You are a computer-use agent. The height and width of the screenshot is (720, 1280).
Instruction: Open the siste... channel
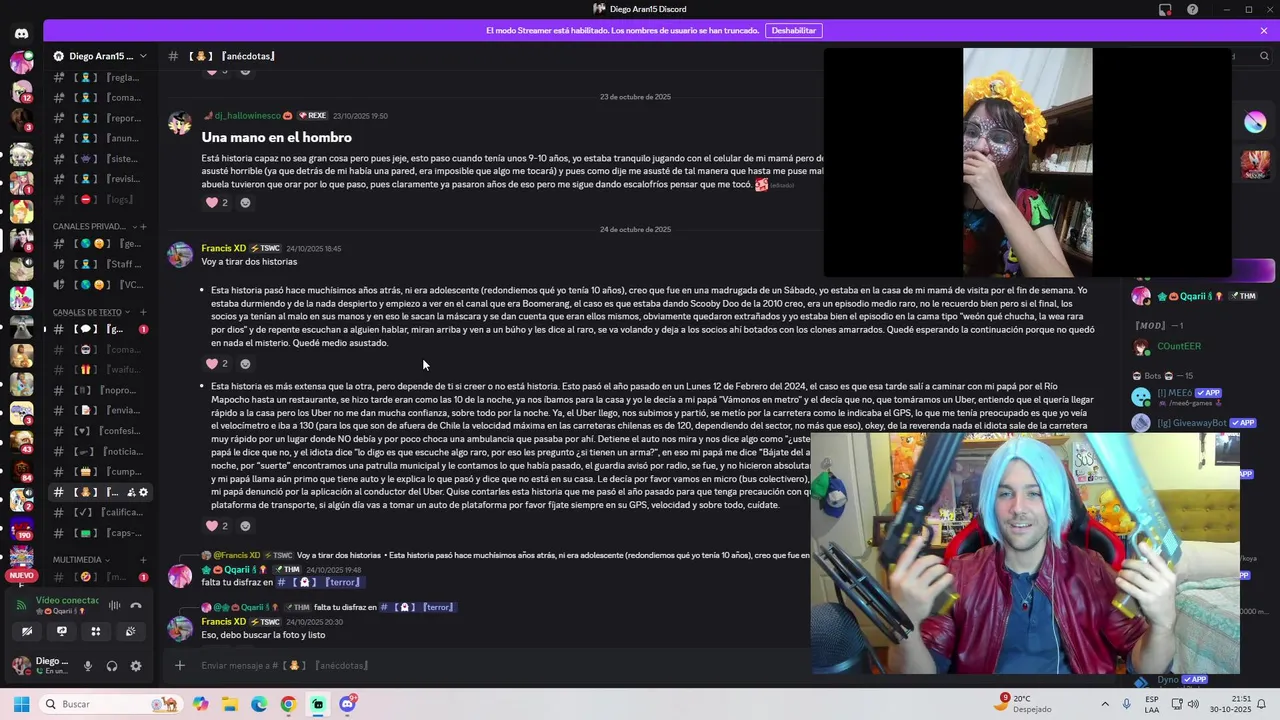pos(100,159)
